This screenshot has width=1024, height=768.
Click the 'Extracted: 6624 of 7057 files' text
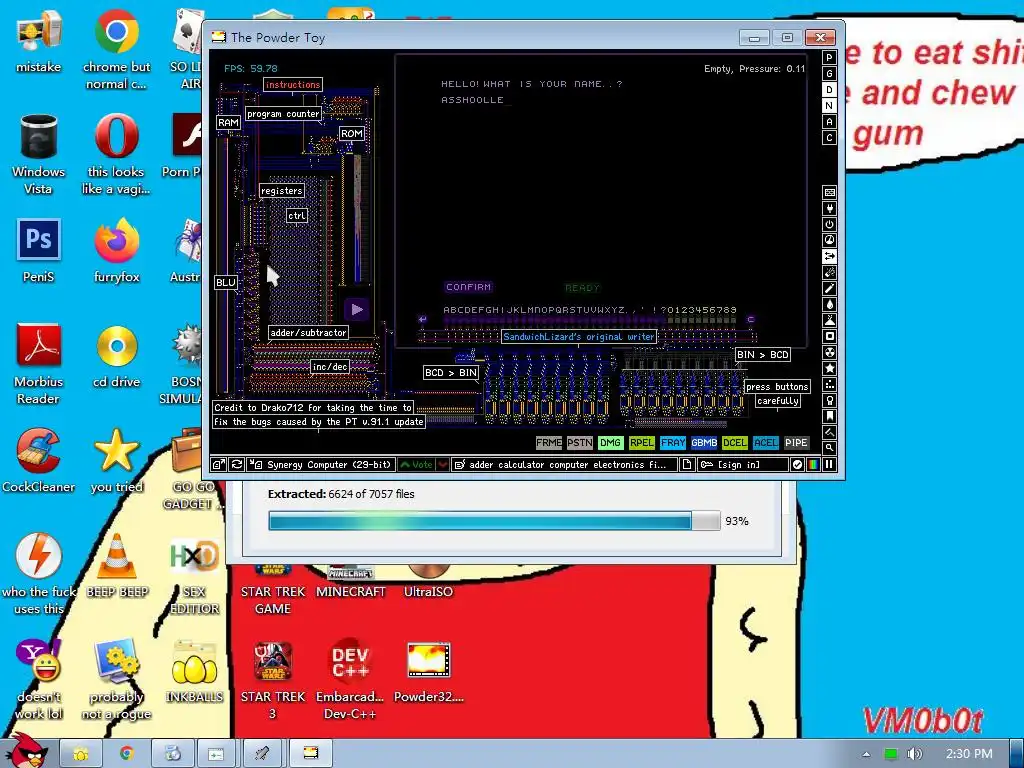341,494
